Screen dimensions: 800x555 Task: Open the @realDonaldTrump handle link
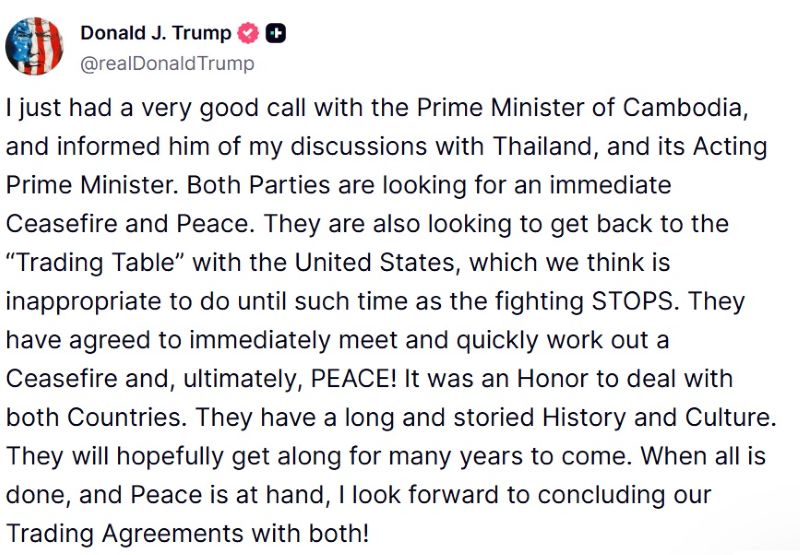pos(167,64)
